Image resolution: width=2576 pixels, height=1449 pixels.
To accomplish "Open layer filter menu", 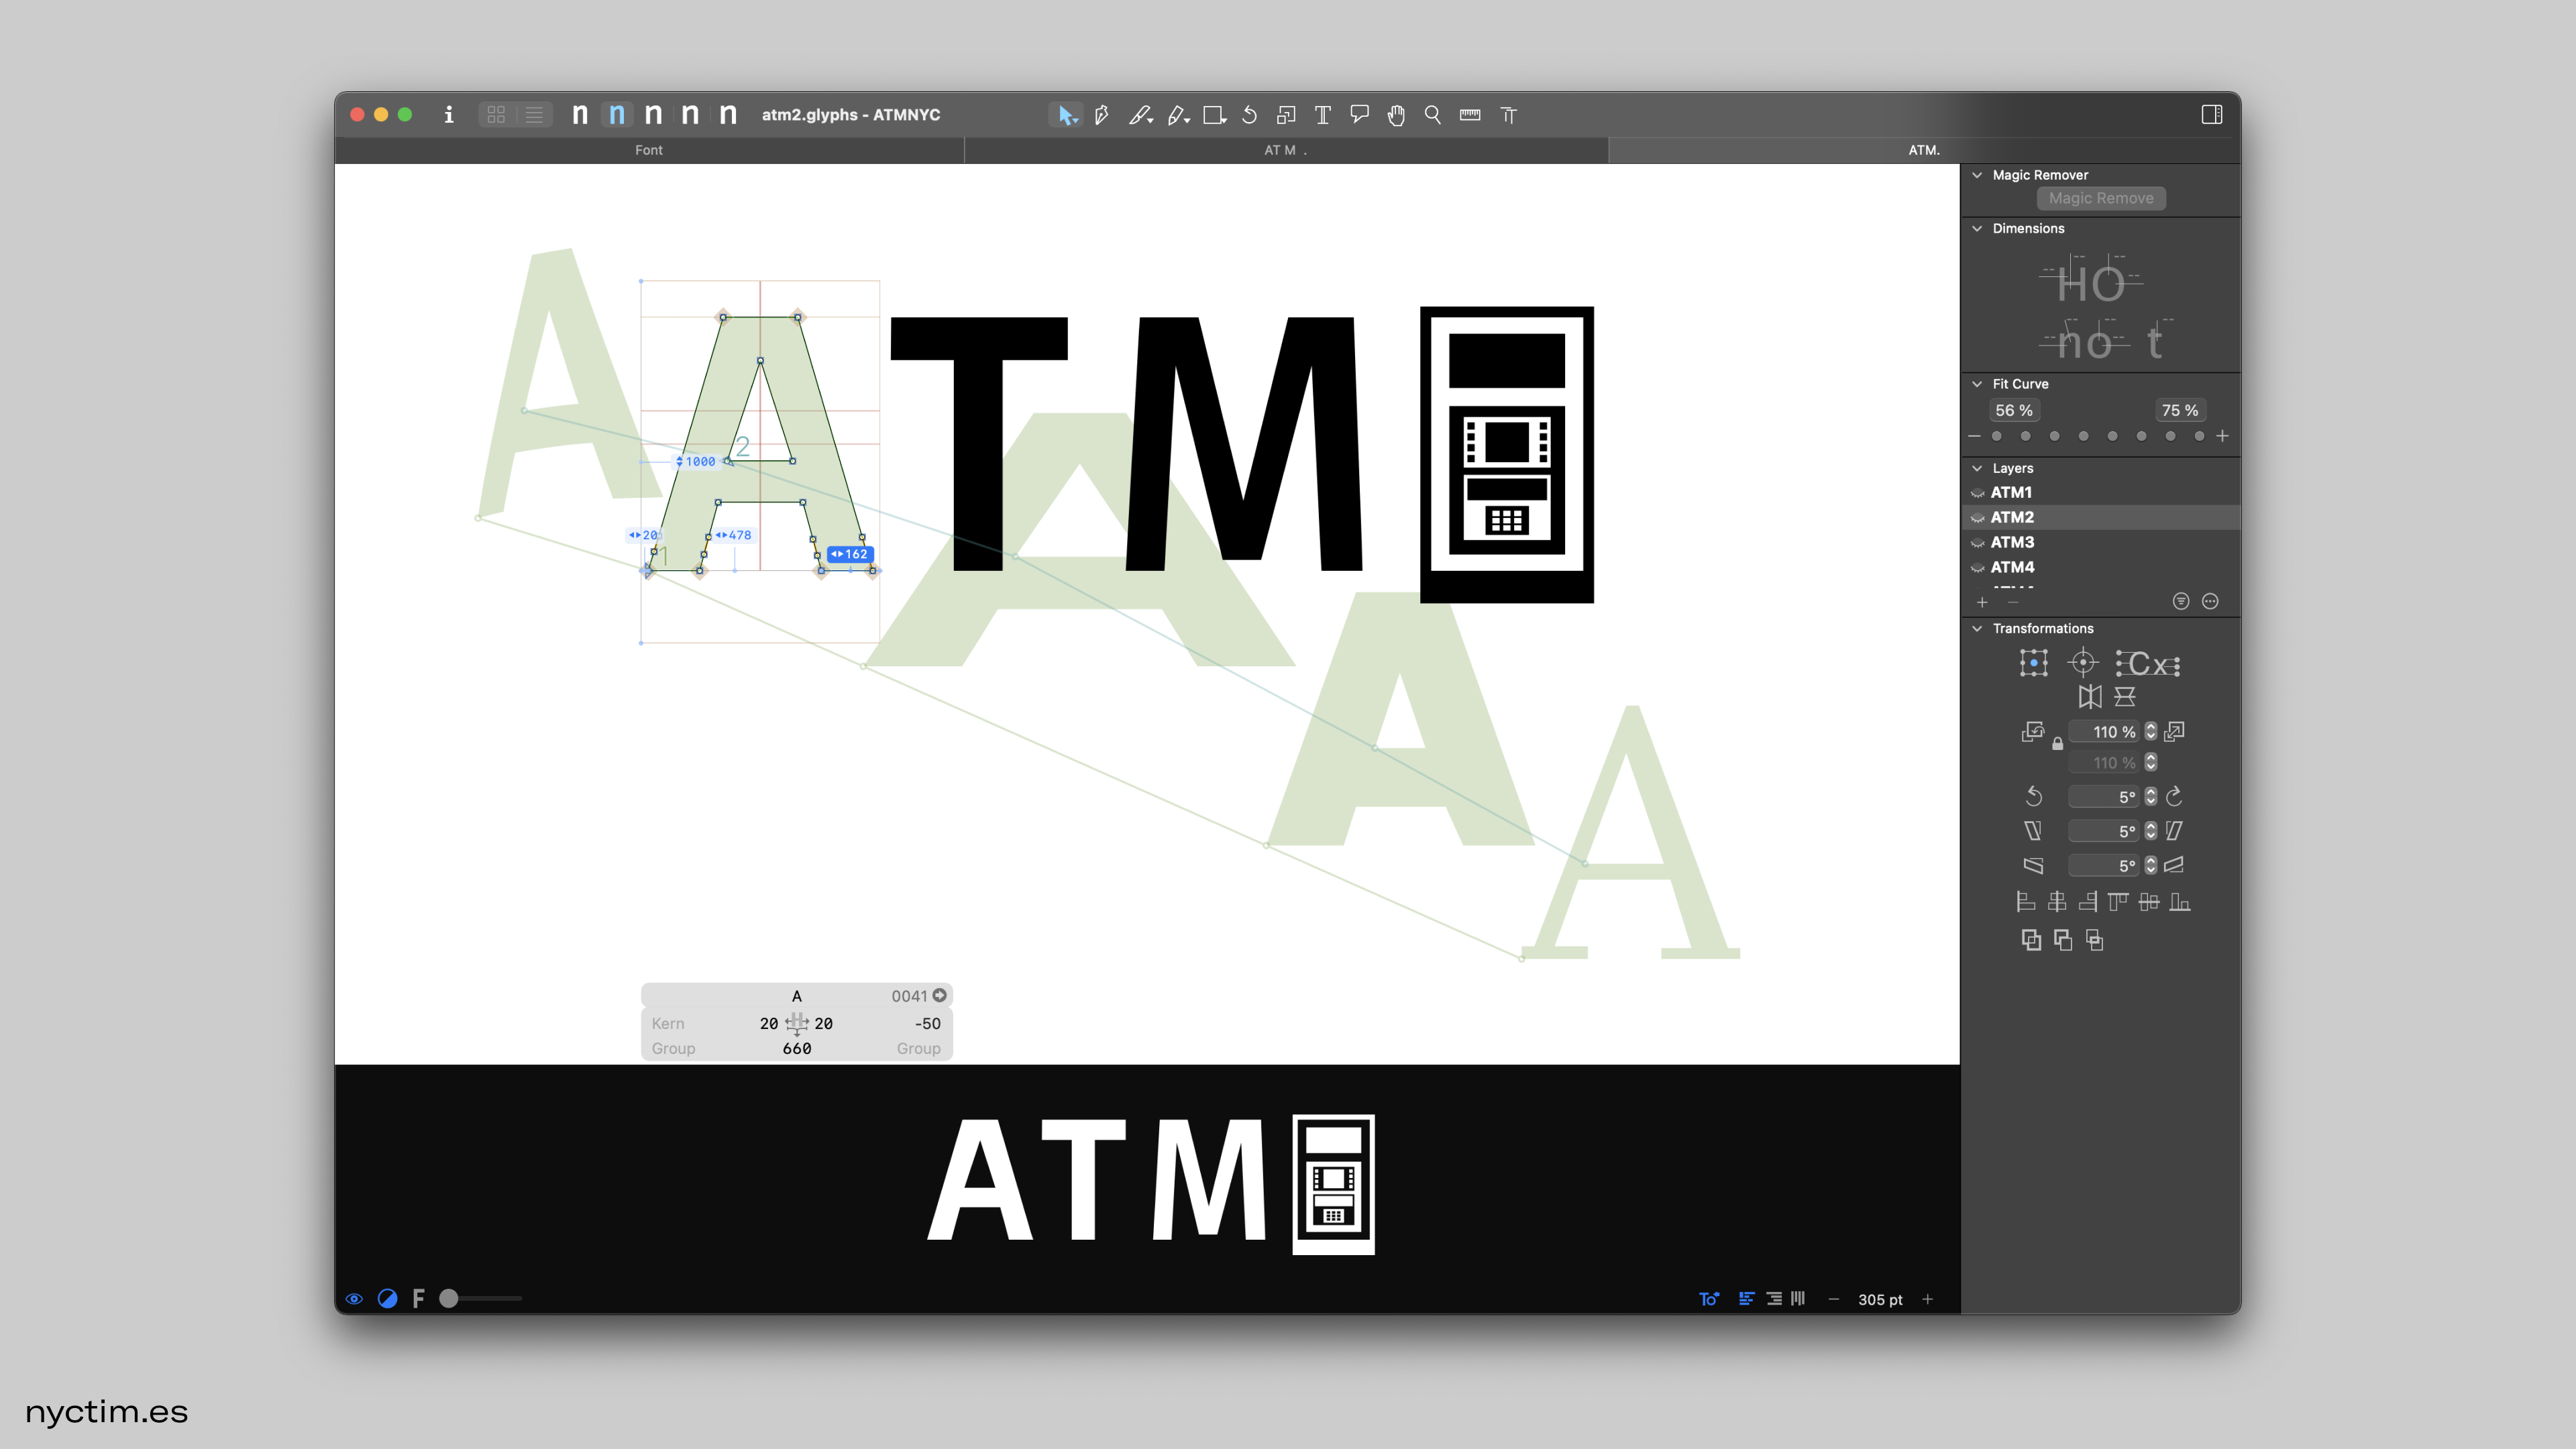I will coord(2181,601).
